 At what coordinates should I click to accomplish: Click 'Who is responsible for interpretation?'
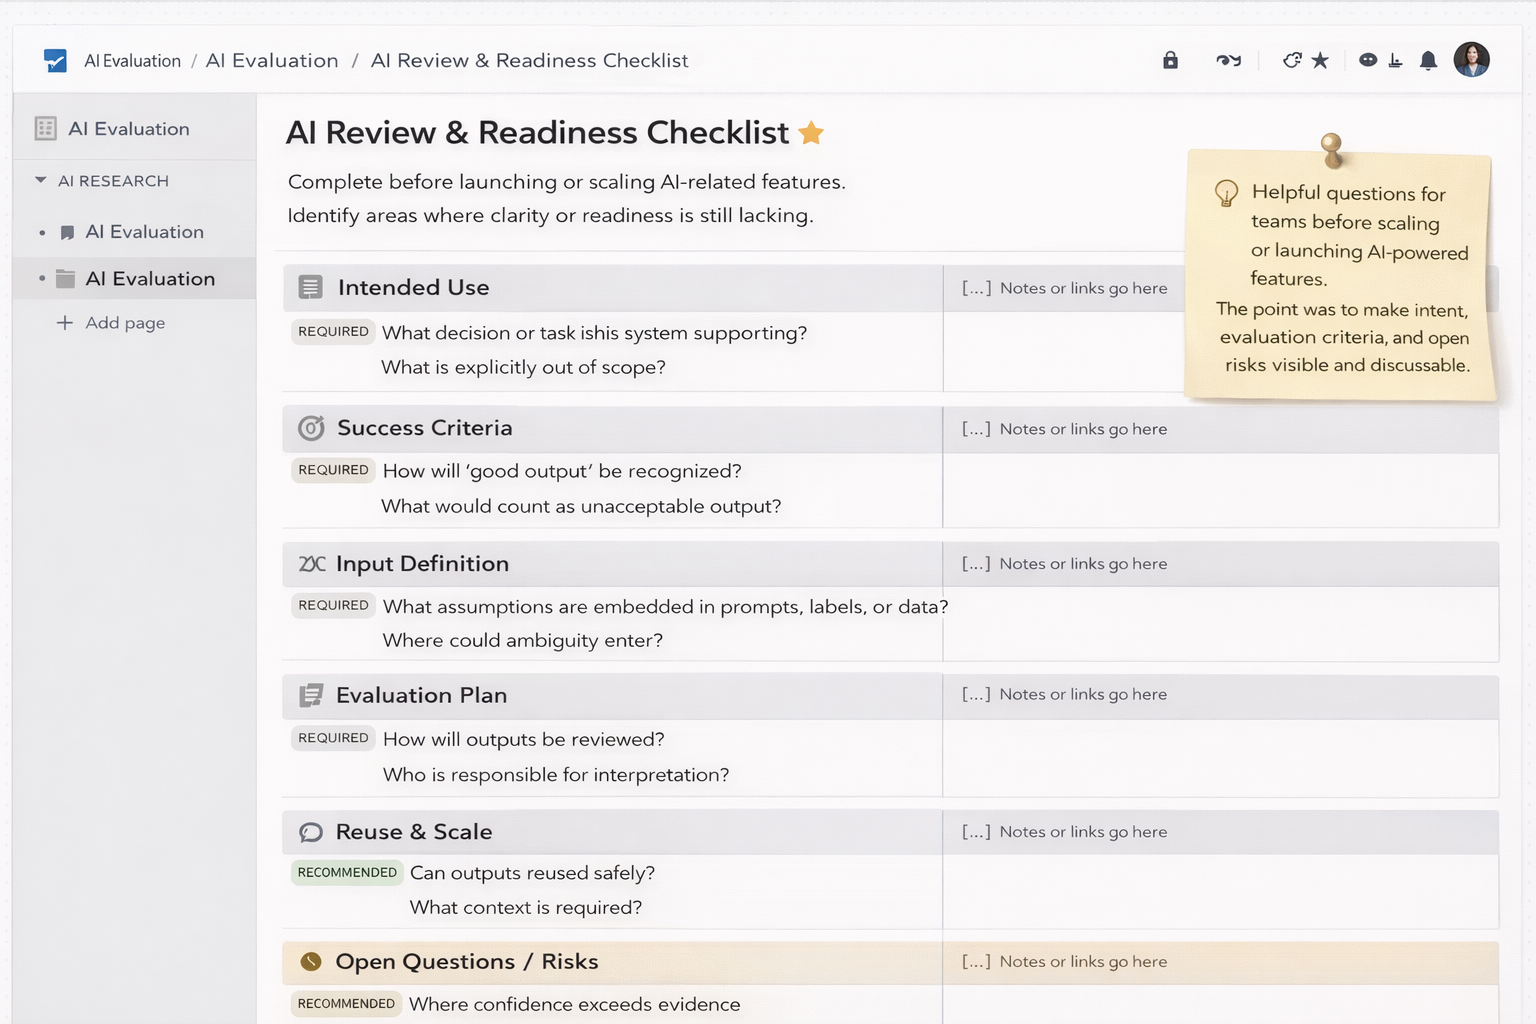(556, 775)
